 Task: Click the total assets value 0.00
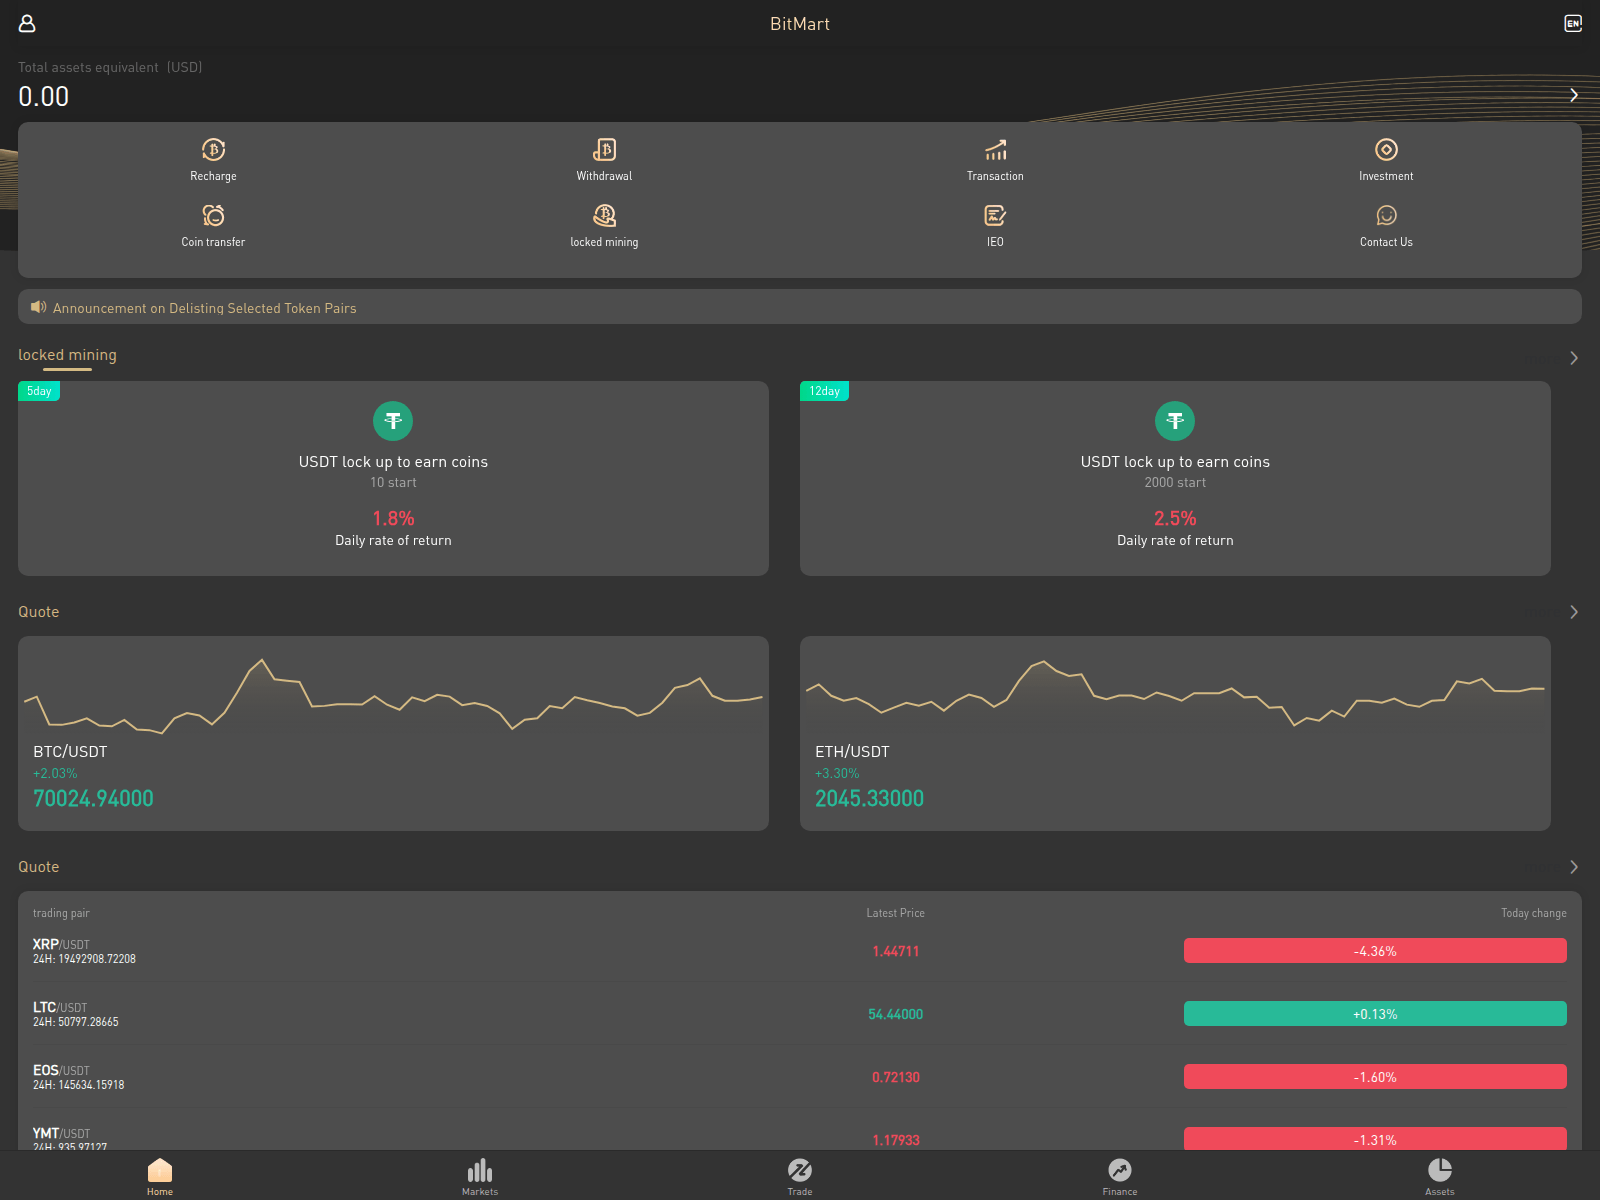point(44,97)
